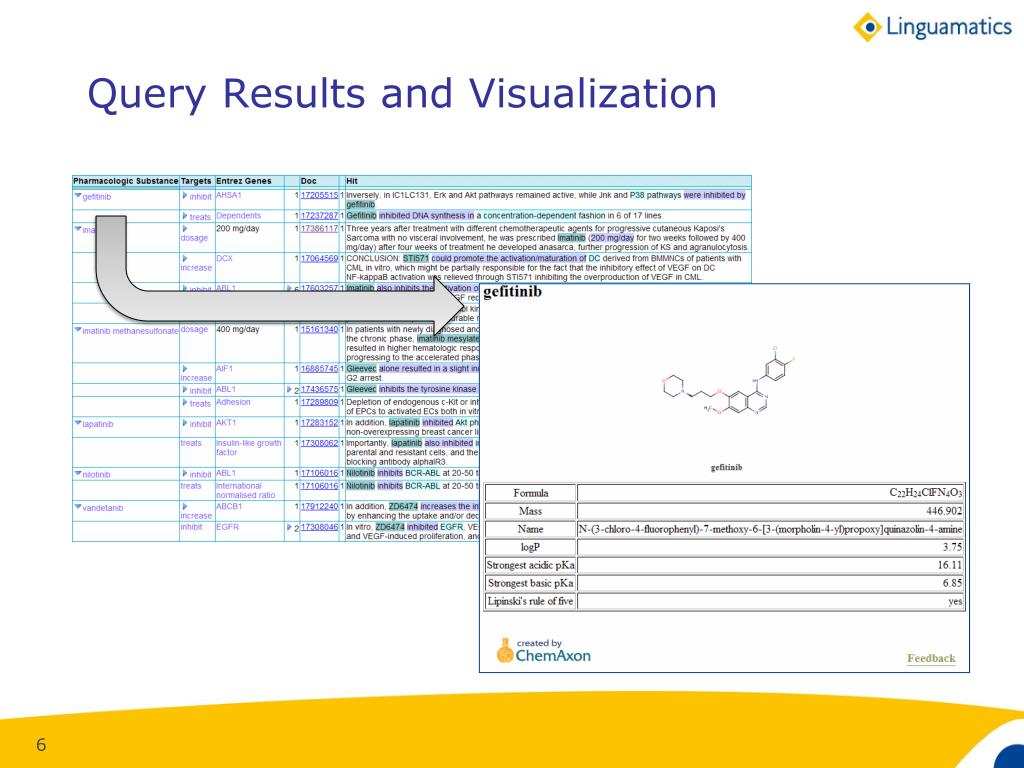This screenshot has height=768, width=1024.
Task: Select the 400 mg/day dosage cell
Action: pyautogui.click(x=238, y=329)
